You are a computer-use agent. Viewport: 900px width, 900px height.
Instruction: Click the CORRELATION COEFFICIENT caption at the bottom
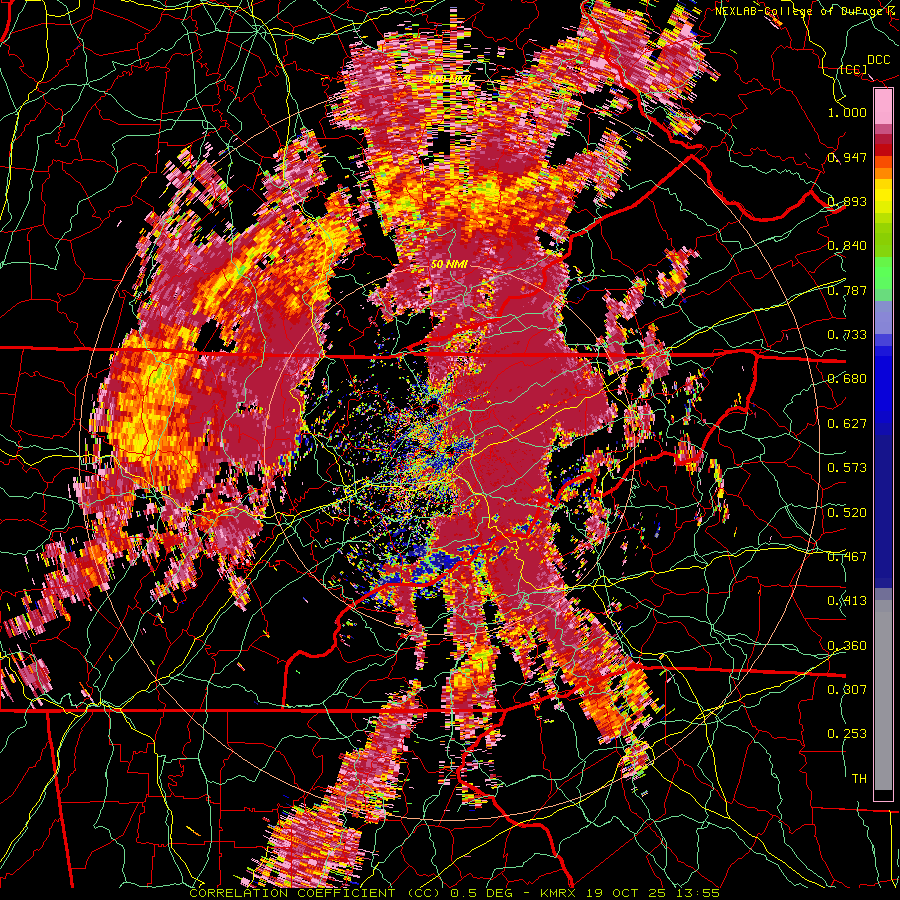coord(455,893)
